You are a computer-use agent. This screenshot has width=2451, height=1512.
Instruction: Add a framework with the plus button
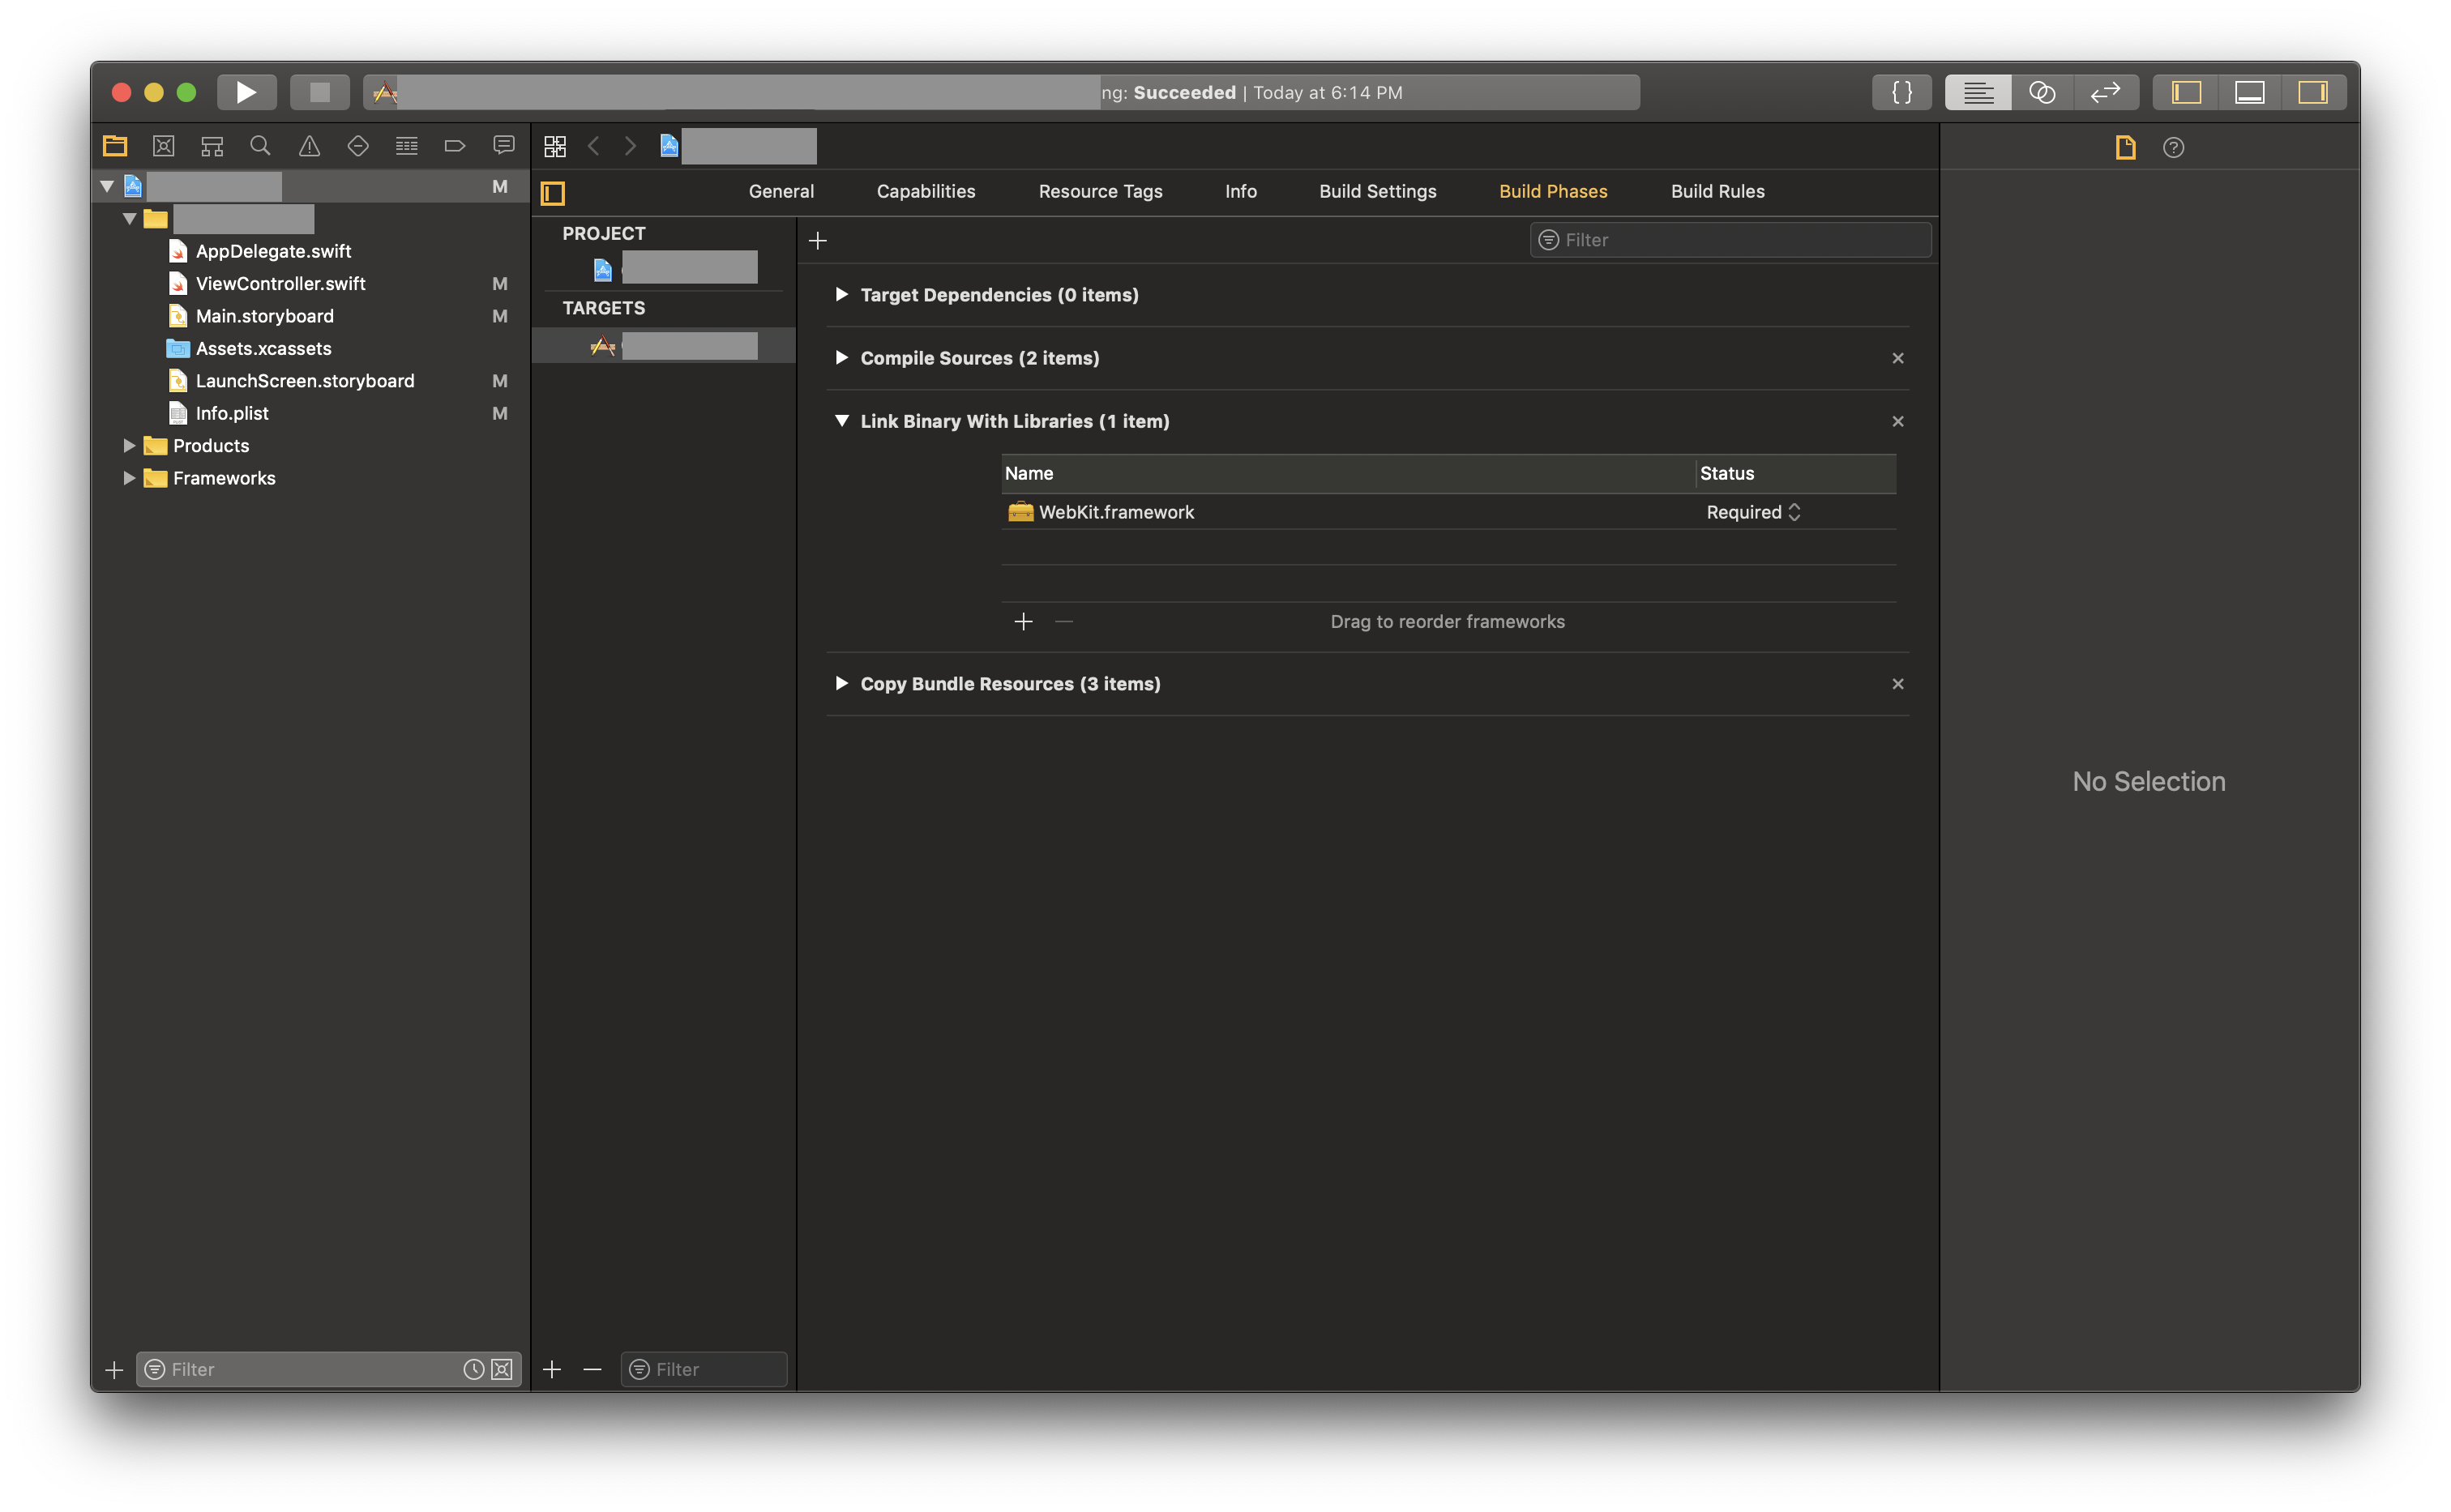[x=1022, y=622]
